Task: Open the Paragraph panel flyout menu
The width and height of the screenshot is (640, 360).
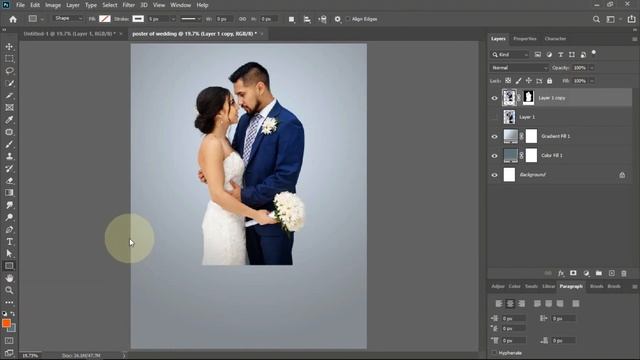Action: [x=634, y=287]
